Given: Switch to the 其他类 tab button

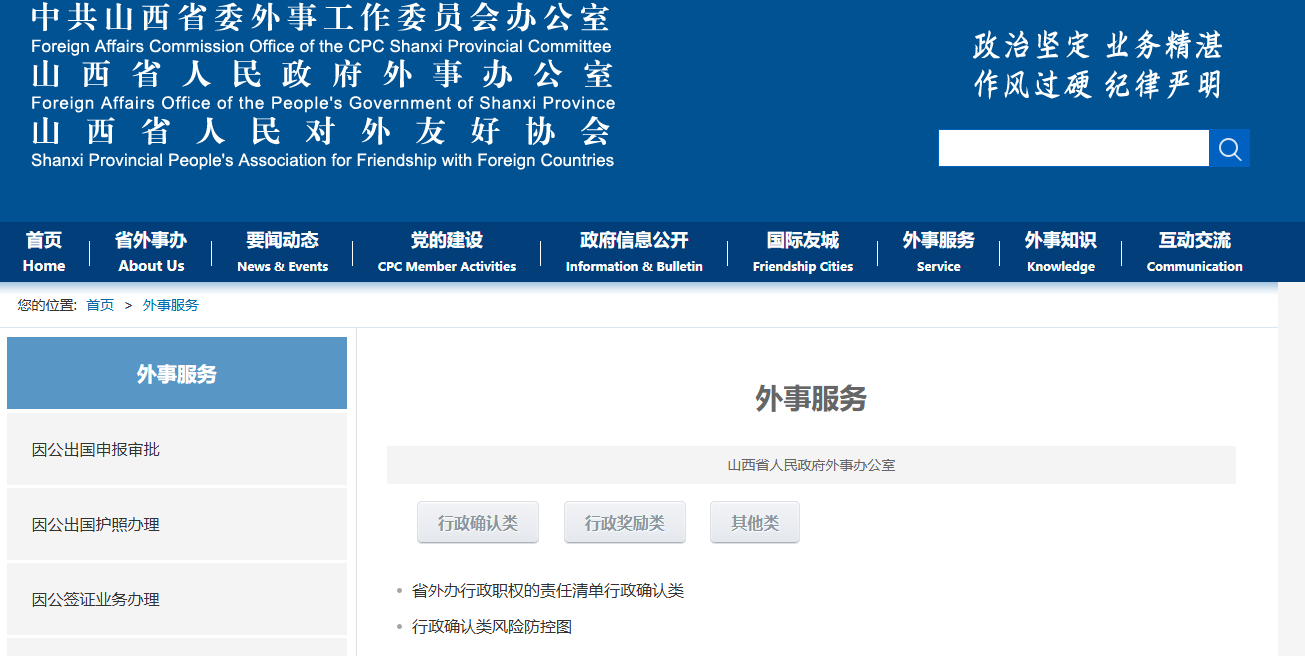Looking at the screenshot, I should (755, 522).
